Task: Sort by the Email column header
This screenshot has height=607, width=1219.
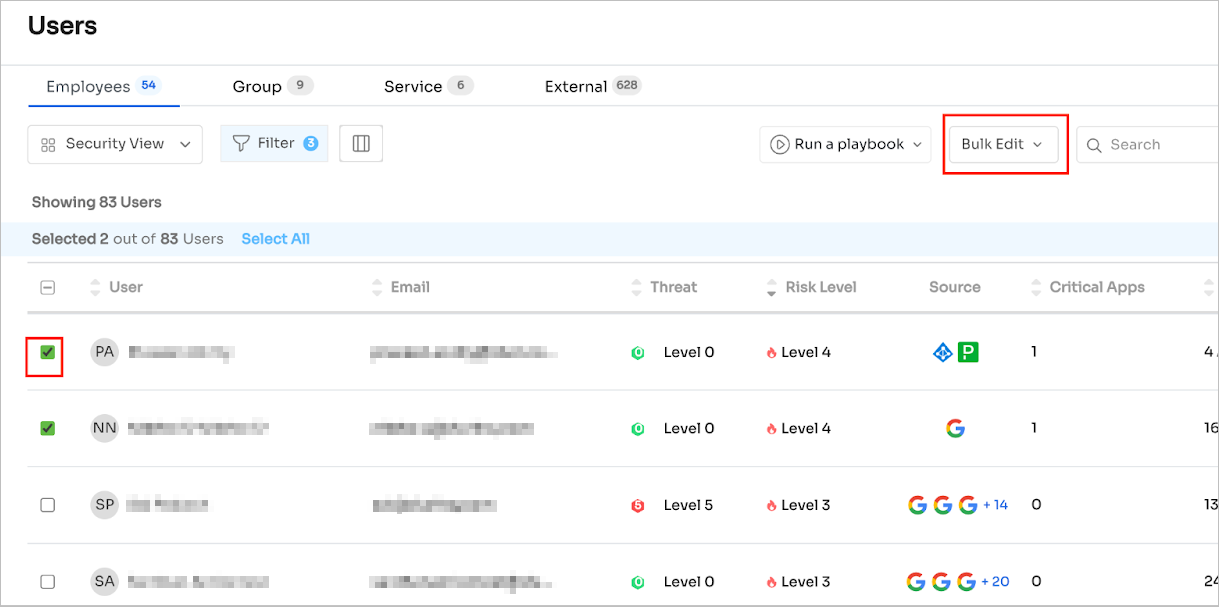Action: pyautogui.click(x=400, y=287)
